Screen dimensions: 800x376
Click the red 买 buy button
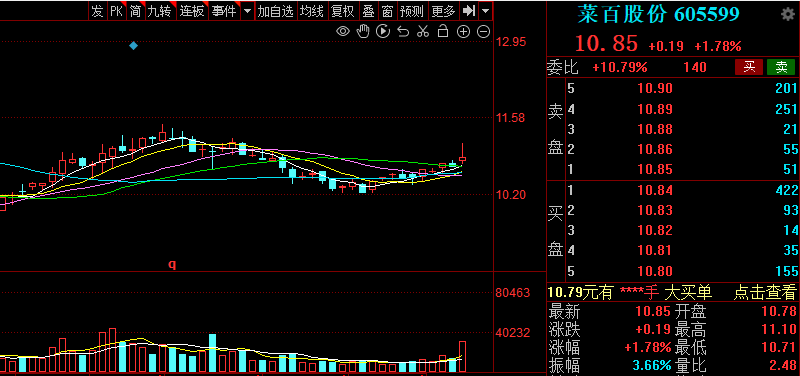[x=749, y=67]
